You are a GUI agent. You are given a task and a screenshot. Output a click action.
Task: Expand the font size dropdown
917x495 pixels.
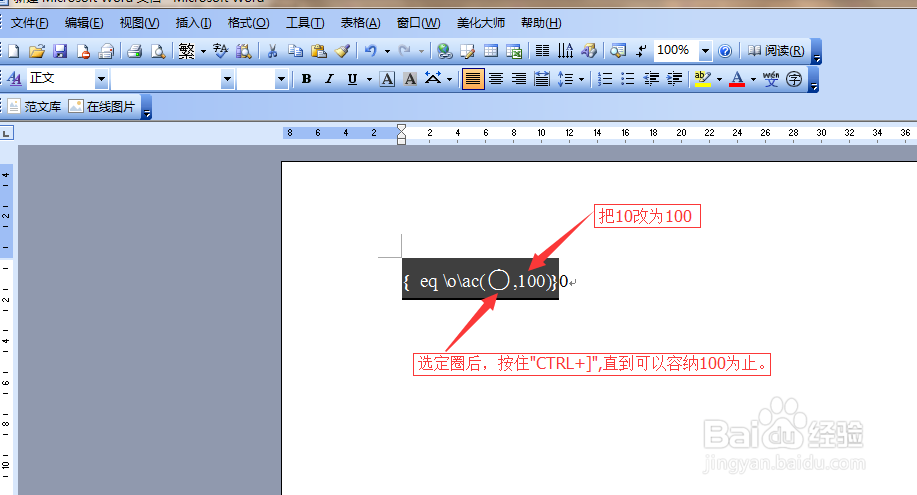click(281, 79)
